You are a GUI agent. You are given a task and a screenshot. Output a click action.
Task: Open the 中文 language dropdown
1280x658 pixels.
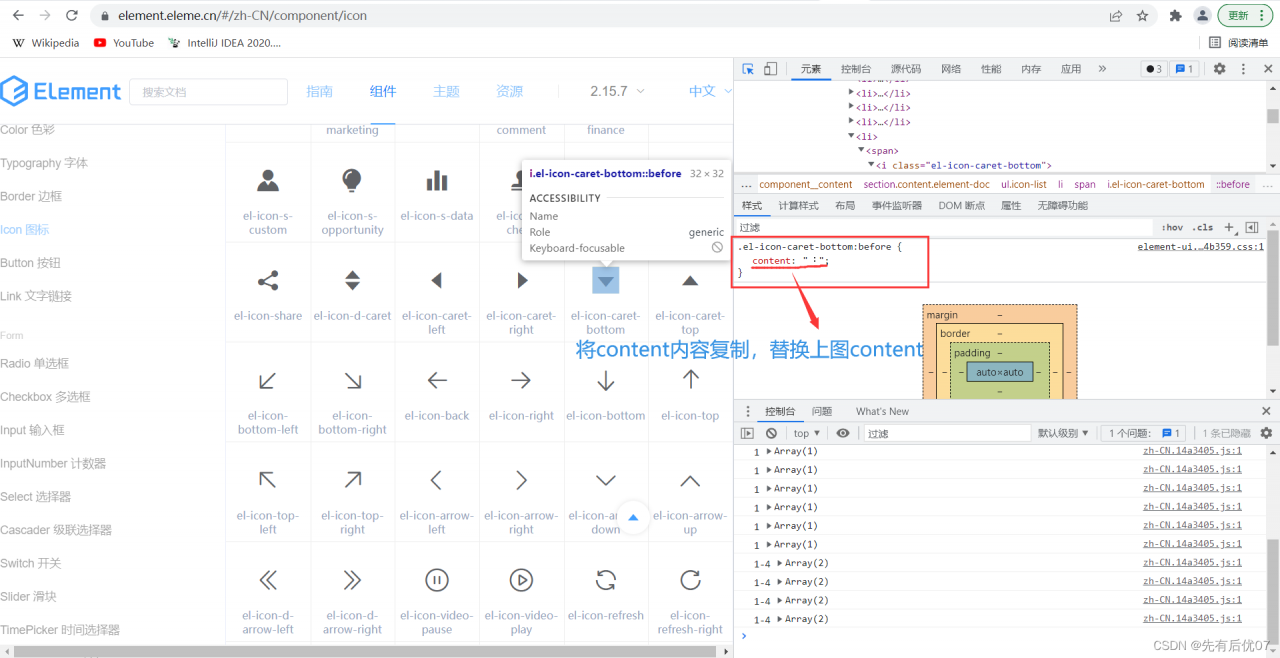[x=708, y=91]
